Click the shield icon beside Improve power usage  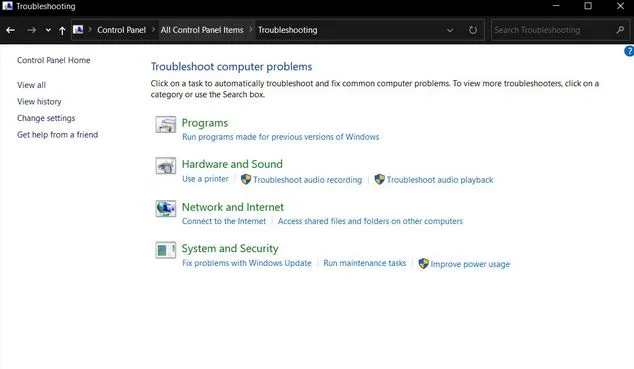coord(423,264)
